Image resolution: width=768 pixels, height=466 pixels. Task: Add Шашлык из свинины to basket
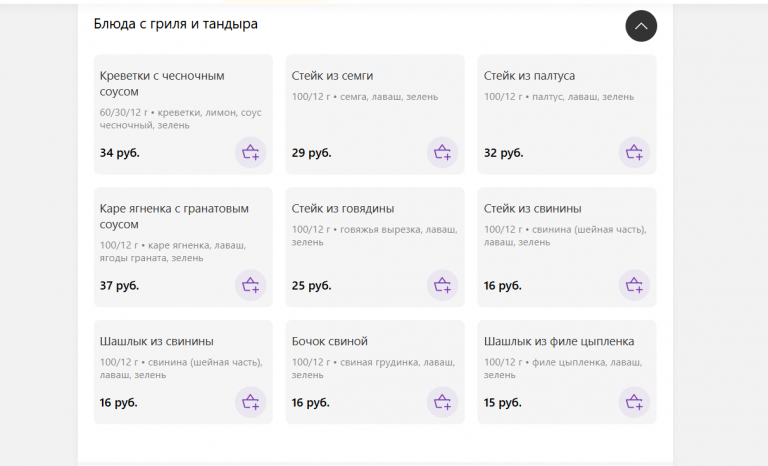(x=251, y=402)
